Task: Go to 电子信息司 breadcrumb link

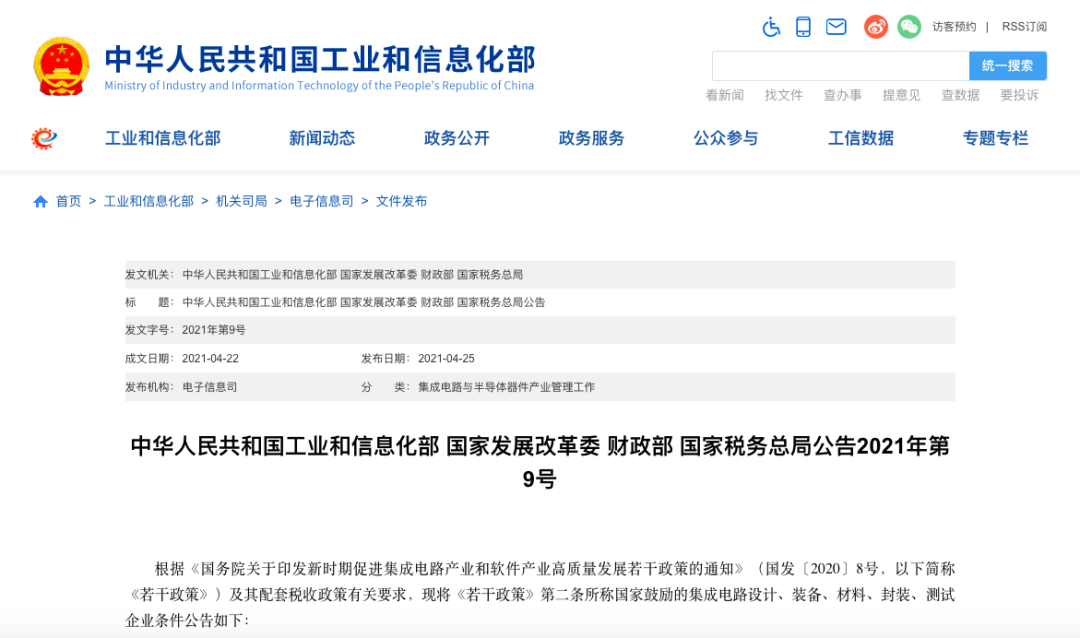Action: point(321,201)
